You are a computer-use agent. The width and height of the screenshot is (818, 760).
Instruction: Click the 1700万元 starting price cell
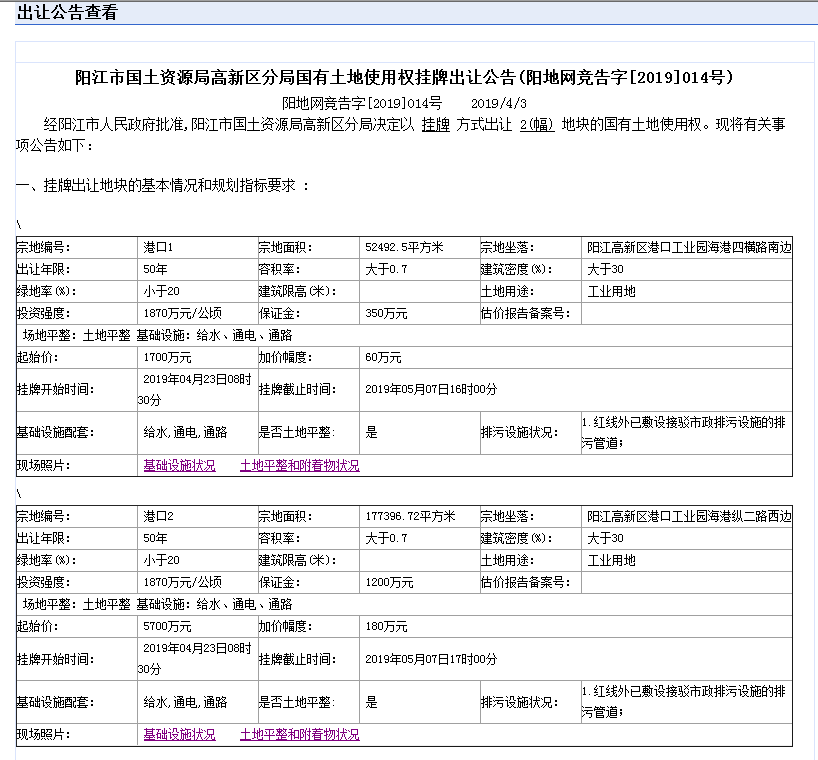click(x=198, y=357)
